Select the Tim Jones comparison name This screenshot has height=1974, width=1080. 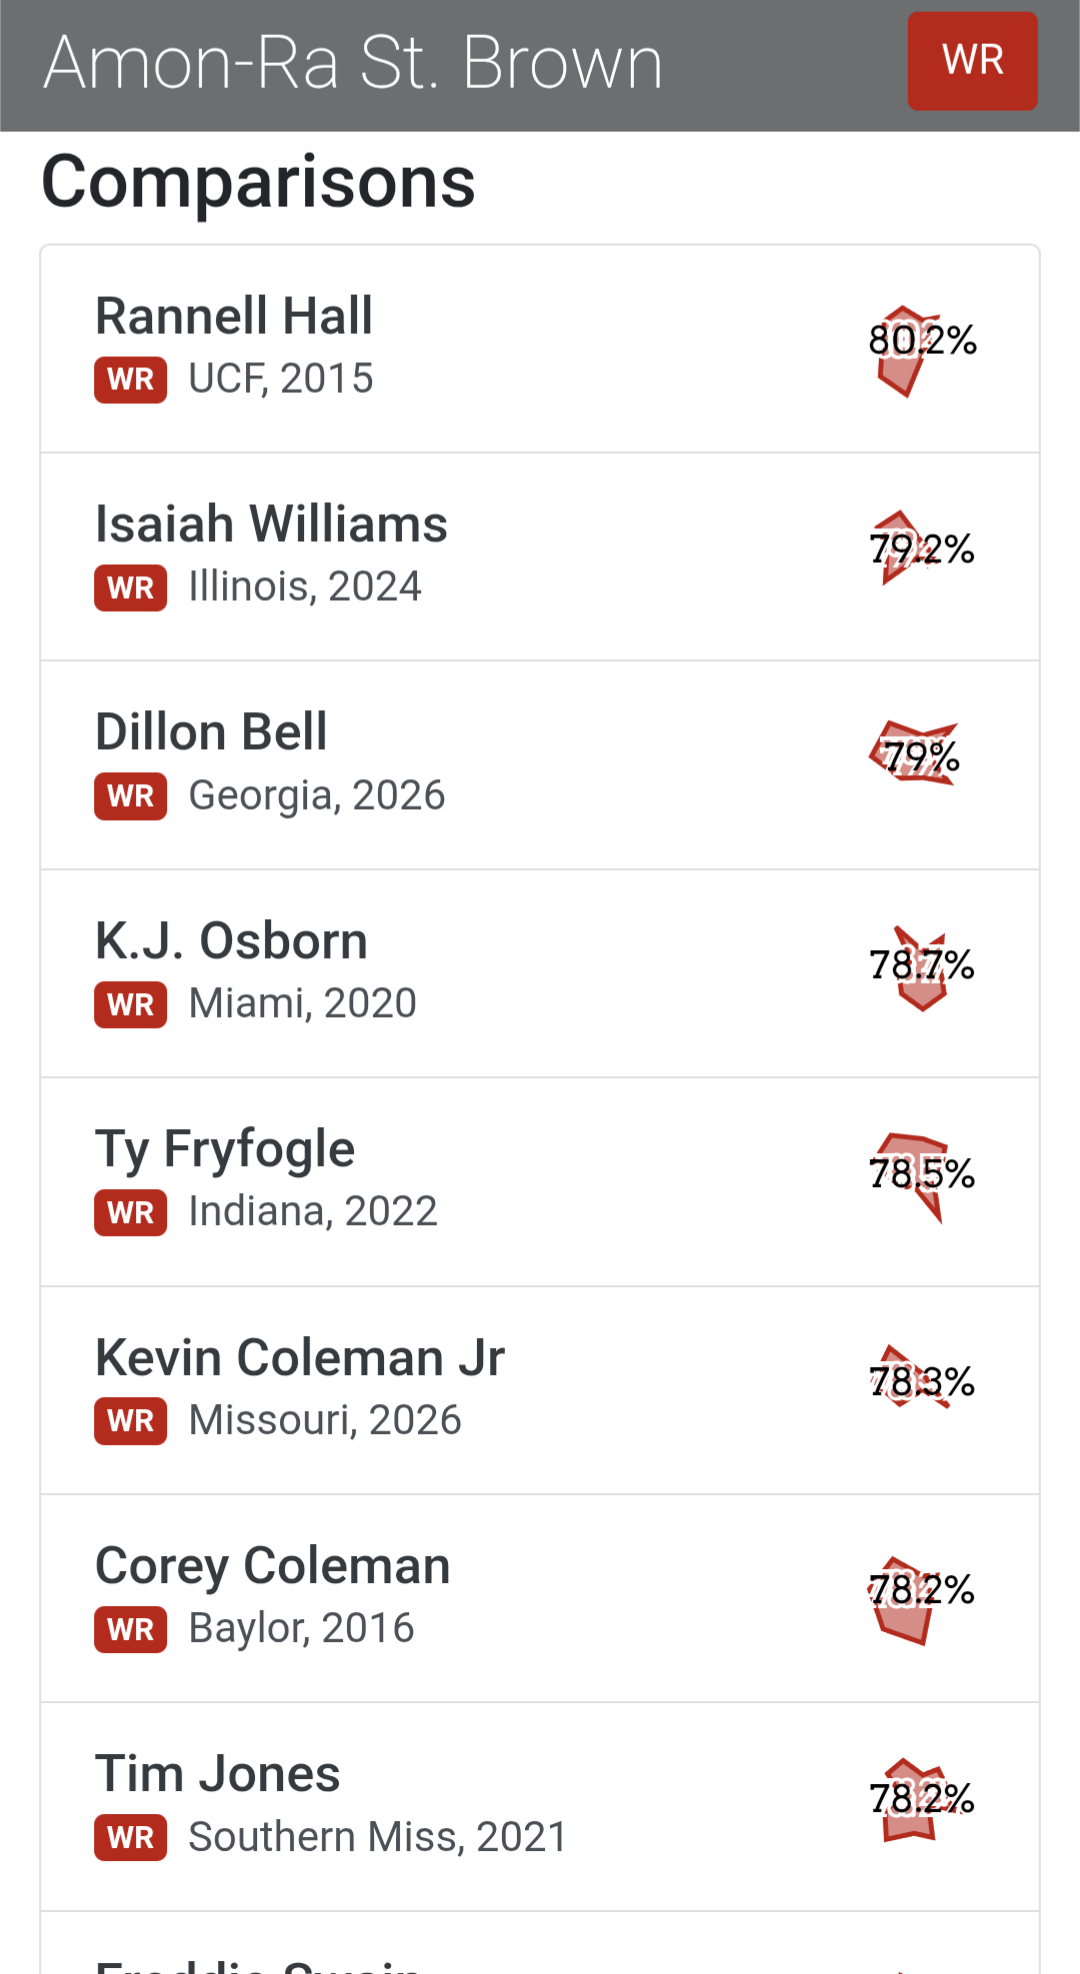click(x=218, y=1774)
